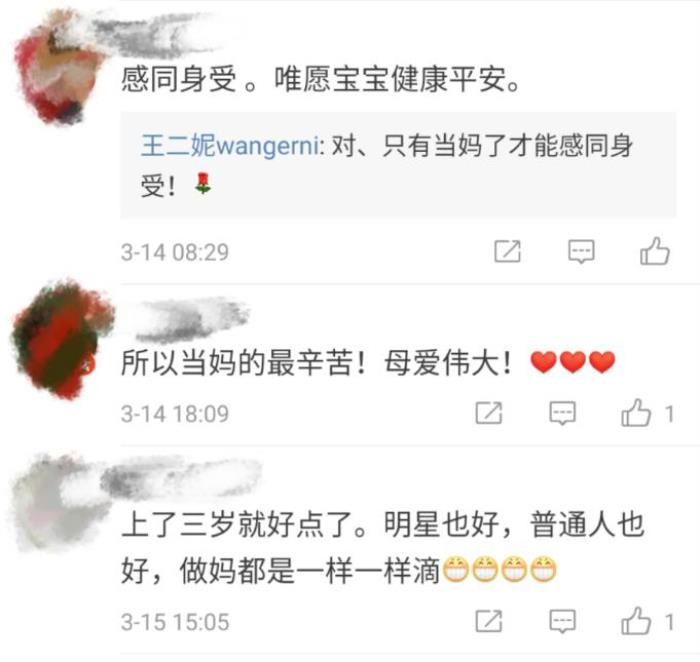Repost the 3-15 15:05 comment
Image resolution: width=700 pixels, height=662 pixels.
[489, 621]
